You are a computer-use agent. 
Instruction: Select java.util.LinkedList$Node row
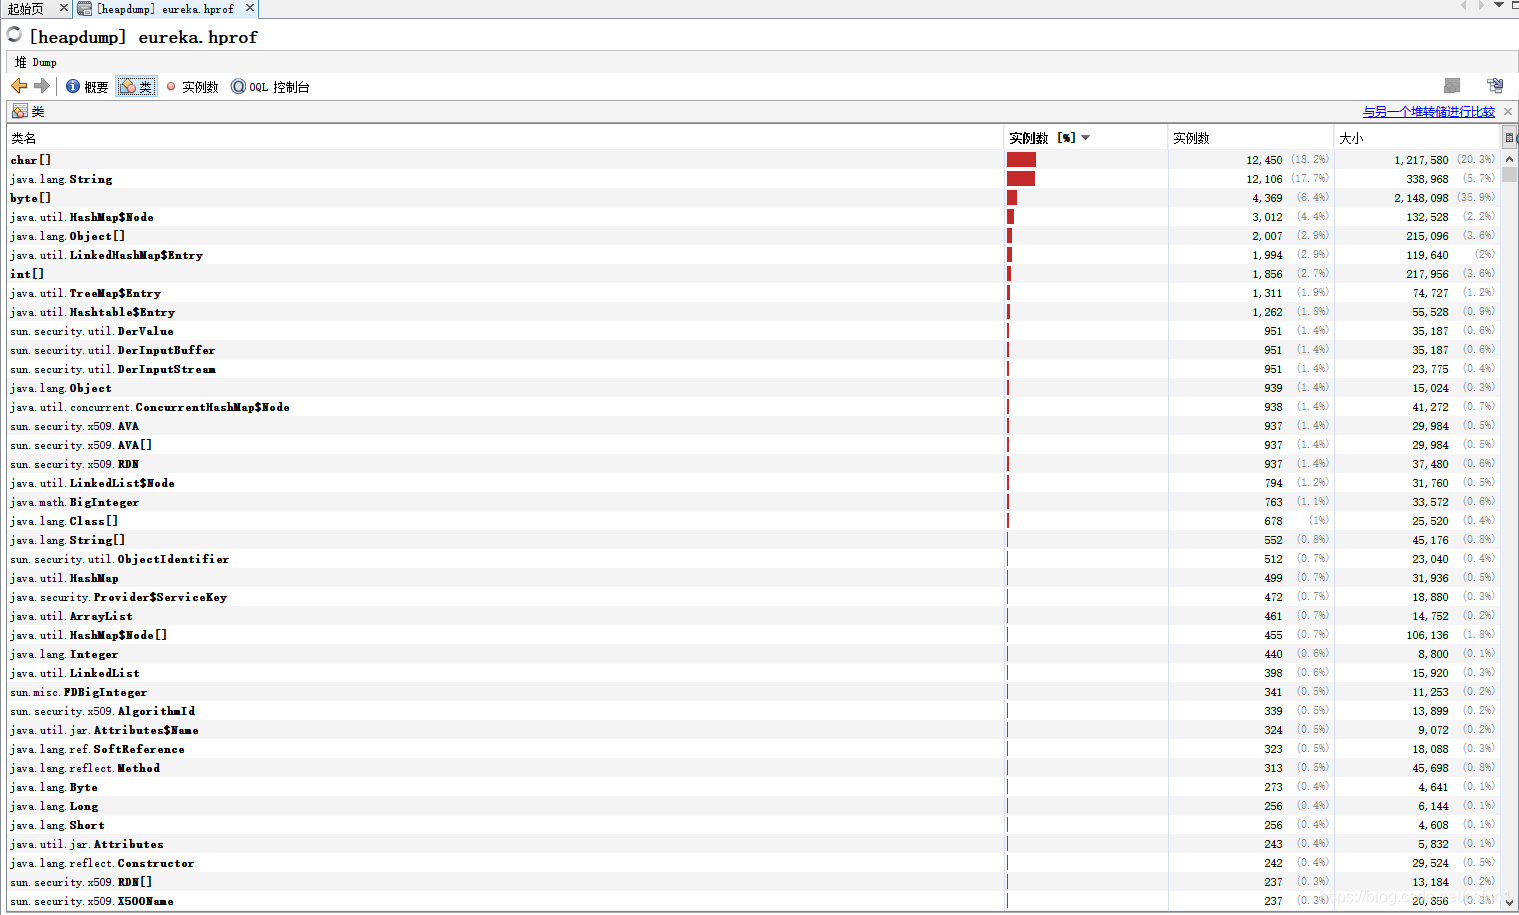tap(755, 483)
